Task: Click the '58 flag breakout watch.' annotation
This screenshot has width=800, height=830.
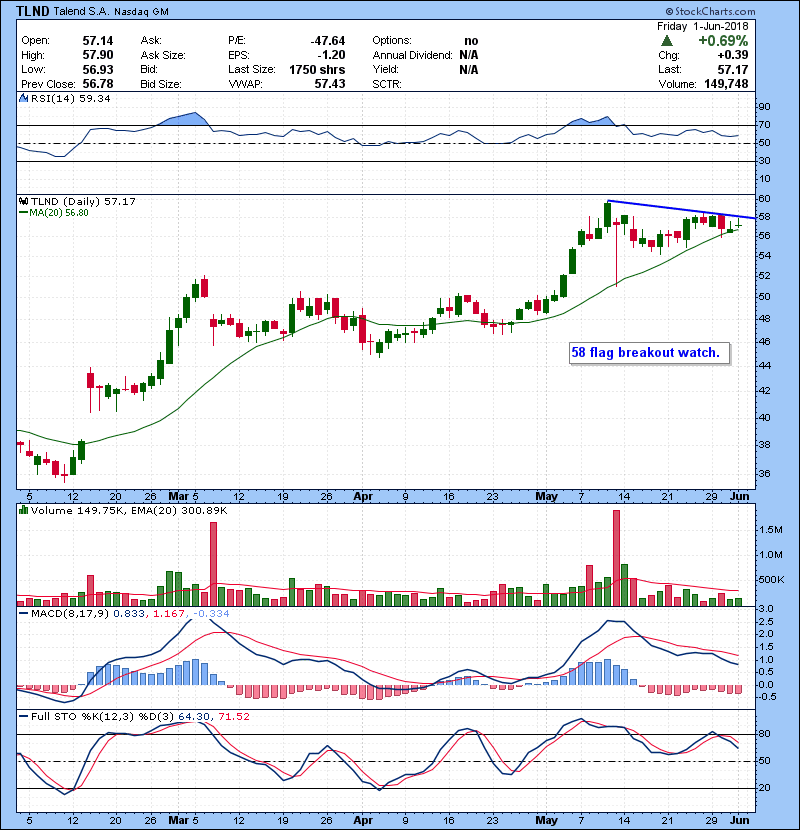Action: click(649, 353)
